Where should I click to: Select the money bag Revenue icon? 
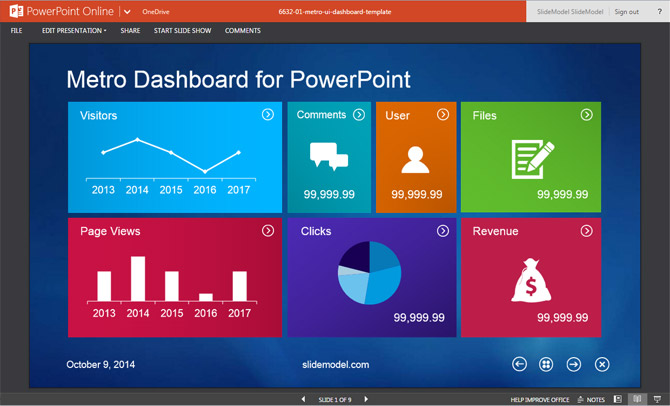(531, 280)
